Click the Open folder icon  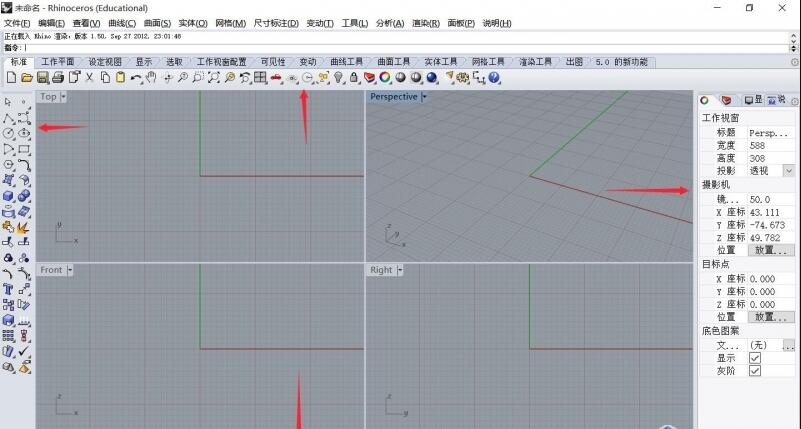[x=27, y=77]
